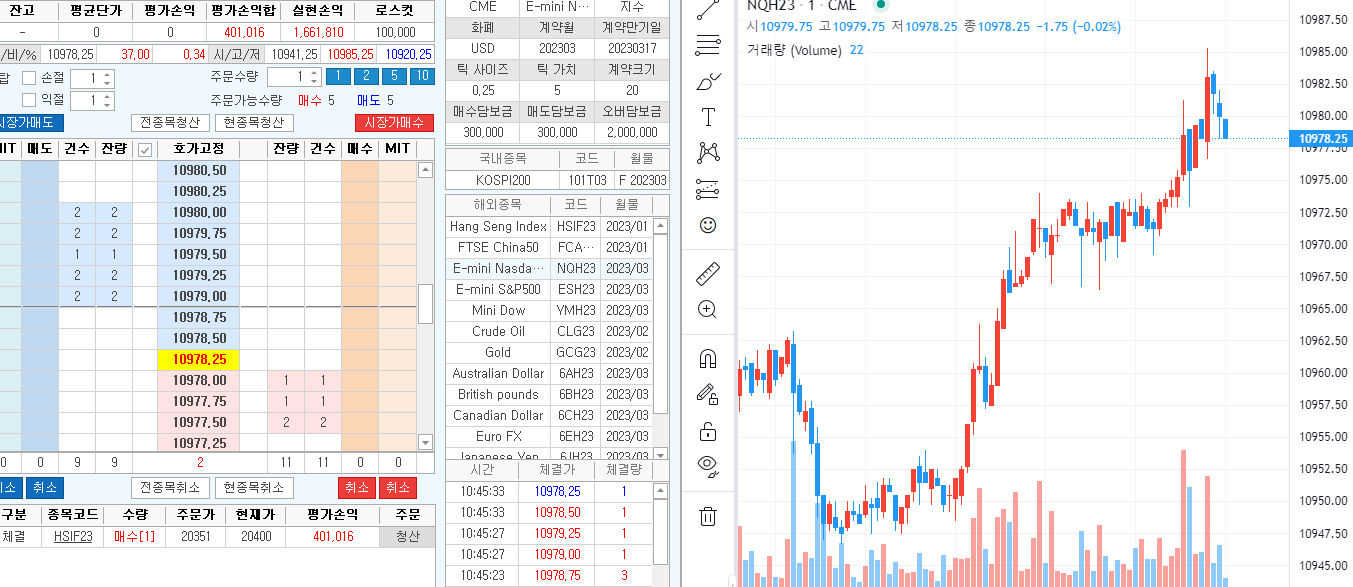This screenshot has width=1353, height=587.
Task: Click the 전종목취소 cancel-all button
Action: click(x=170, y=488)
